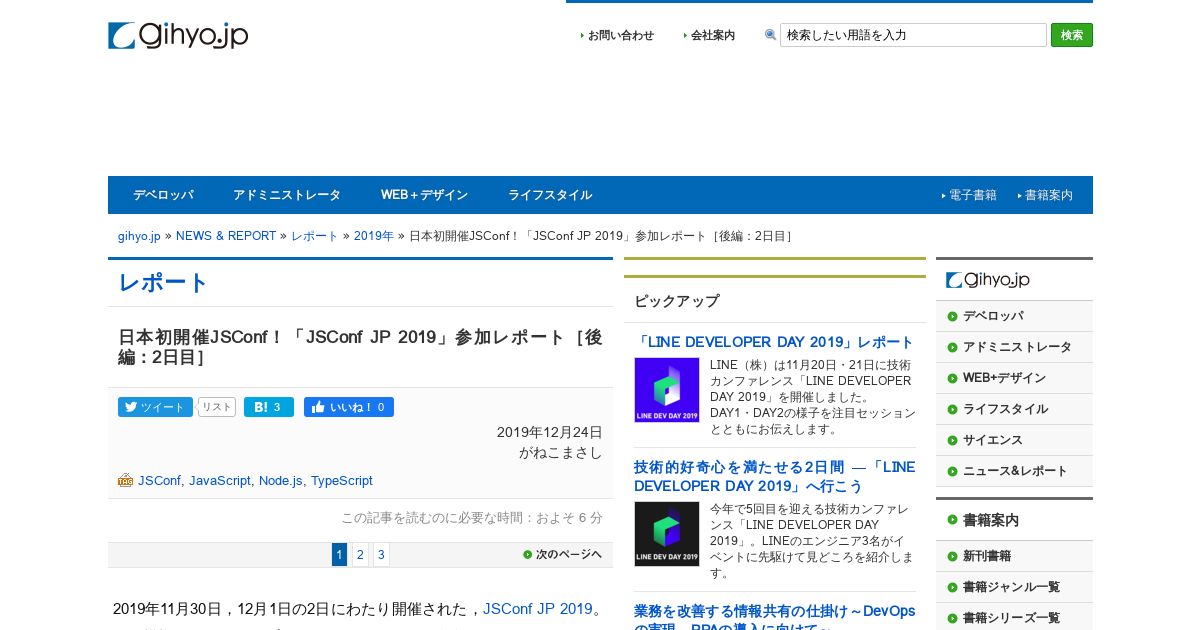Image resolution: width=1200 pixels, height=630 pixels.
Task: Go to page 3 of article
Action: (381, 555)
